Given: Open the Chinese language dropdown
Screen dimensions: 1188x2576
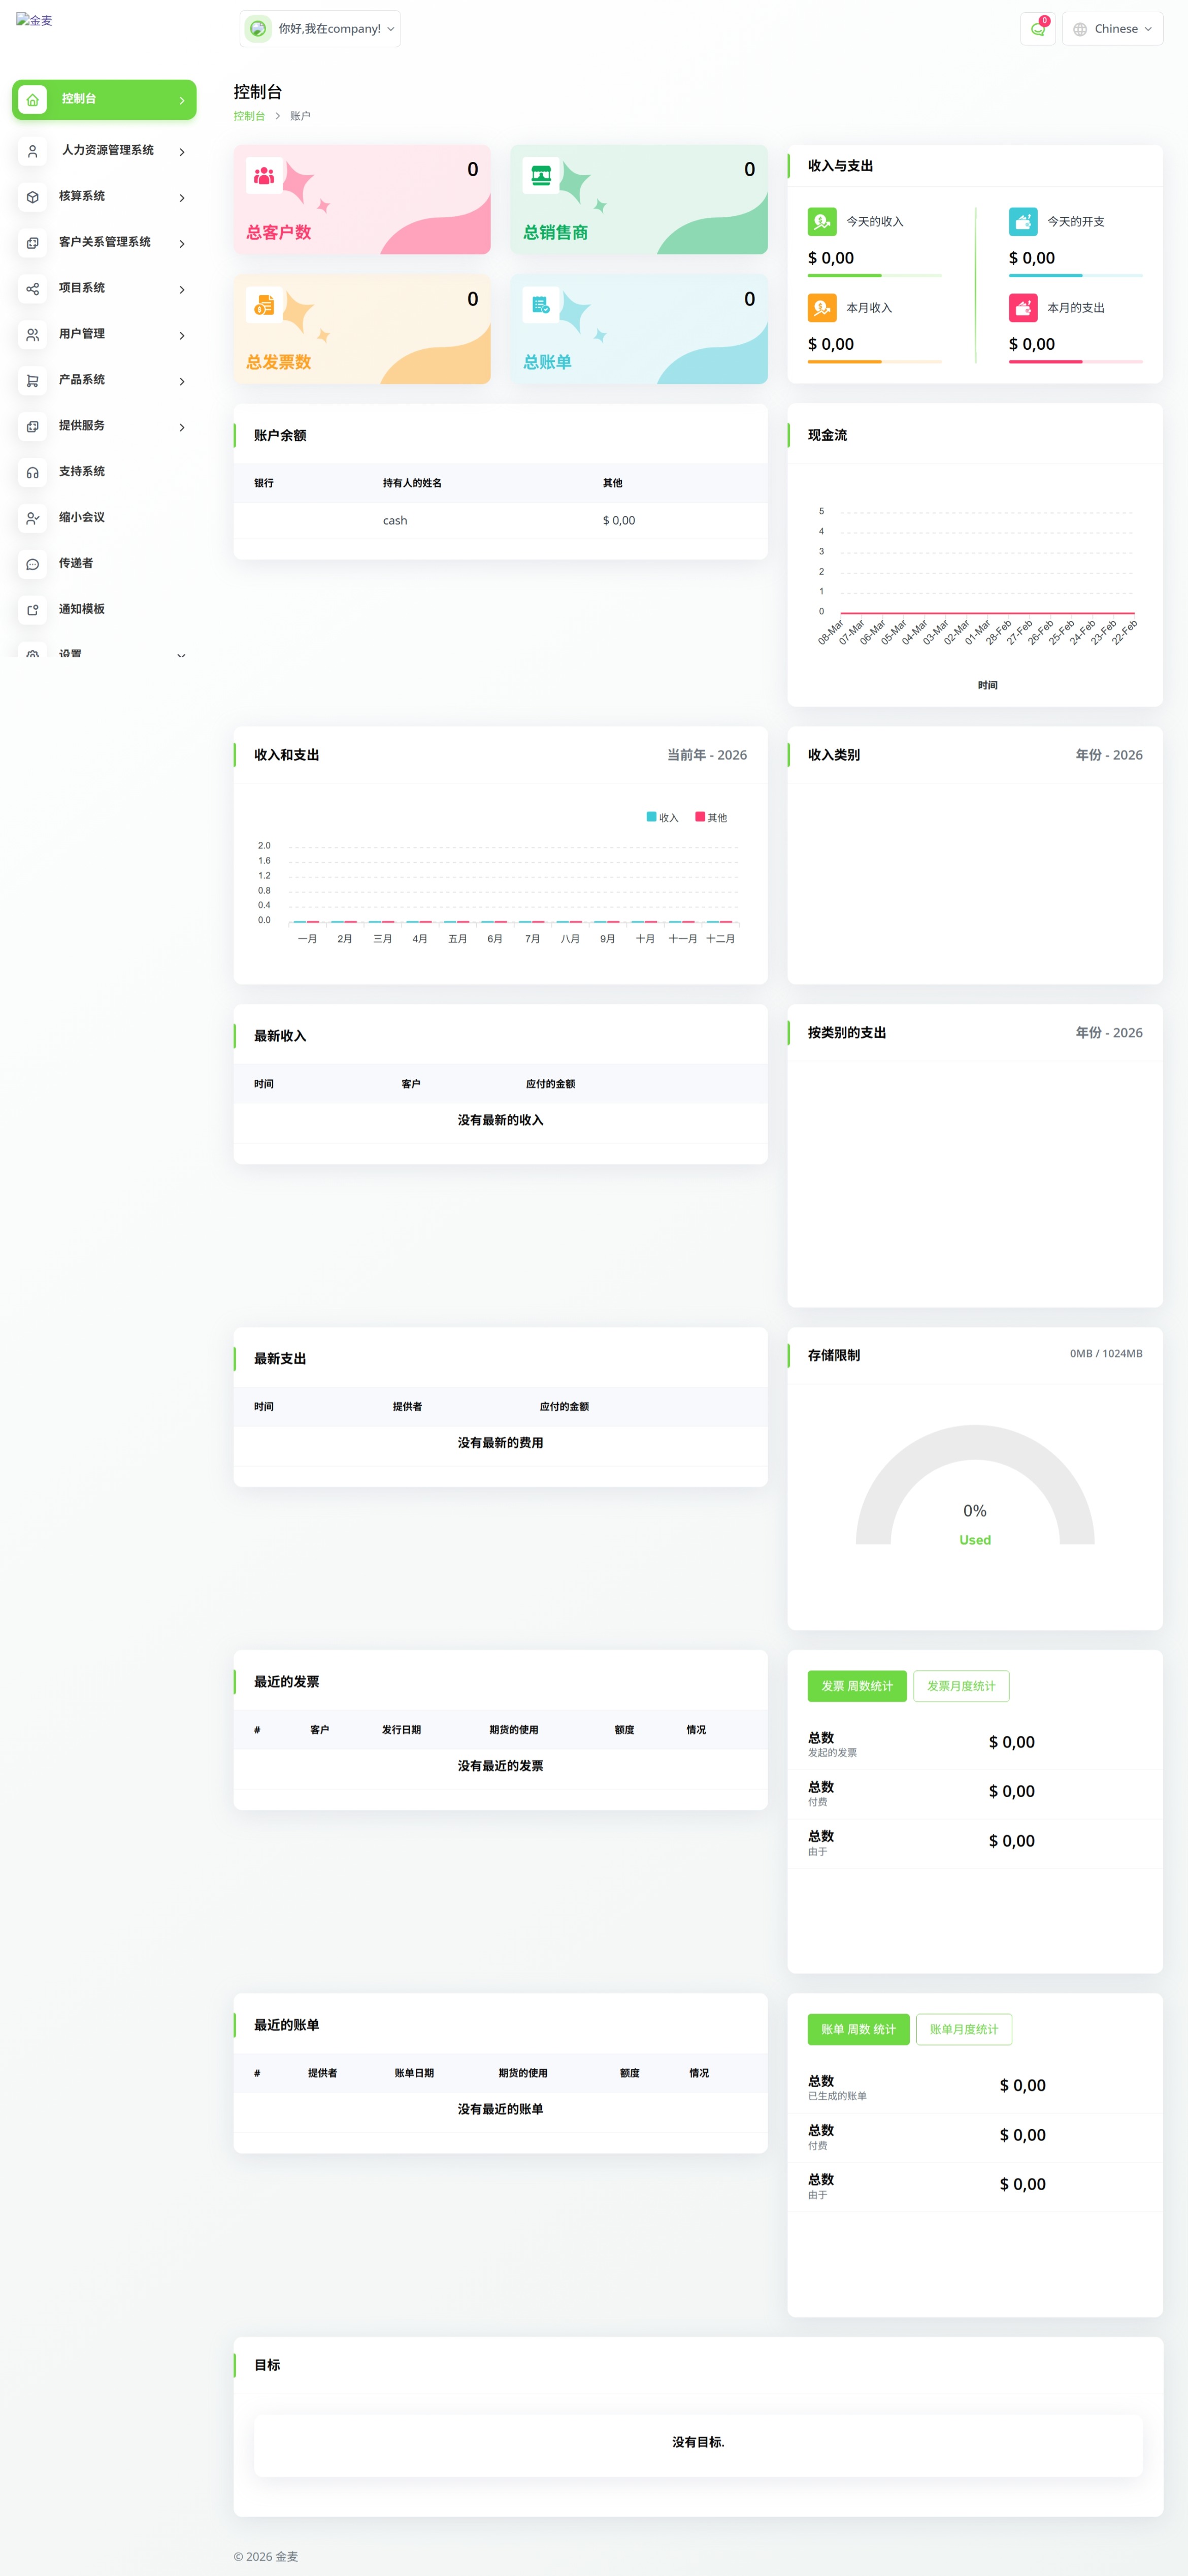Looking at the screenshot, I should (x=1112, y=29).
